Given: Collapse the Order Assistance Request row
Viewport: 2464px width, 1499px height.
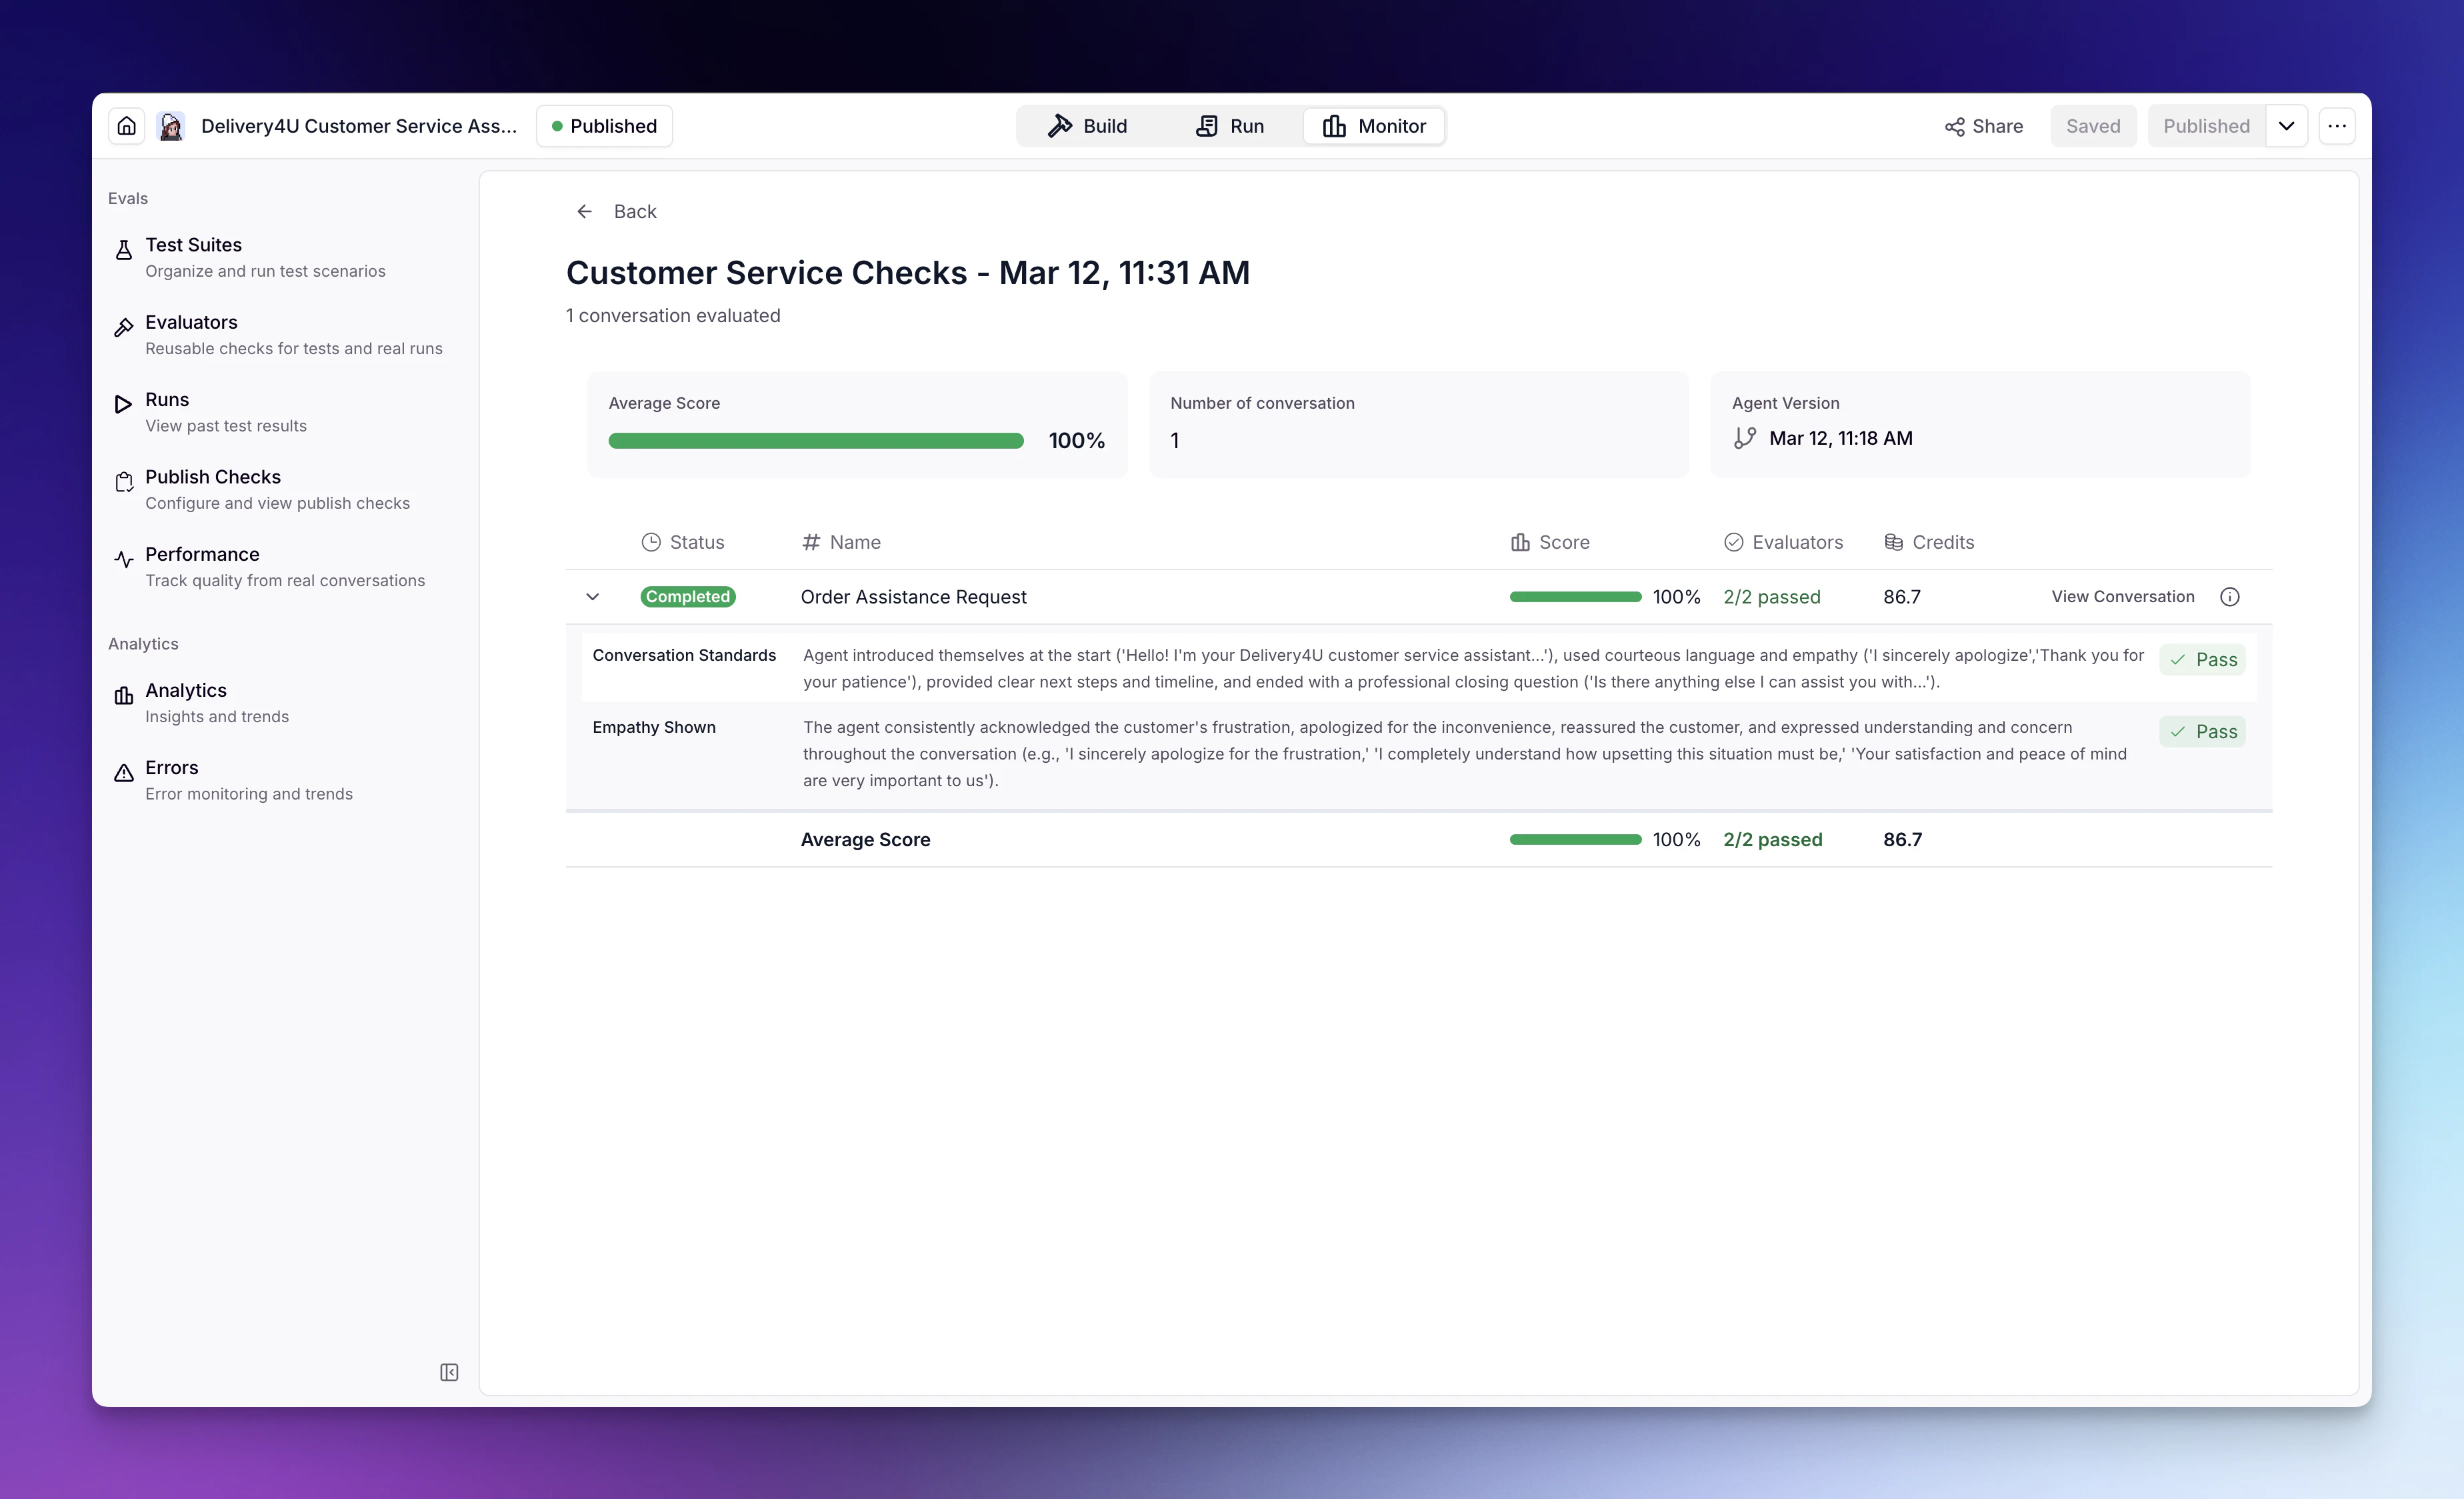Looking at the screenshot, I should 593,596.
